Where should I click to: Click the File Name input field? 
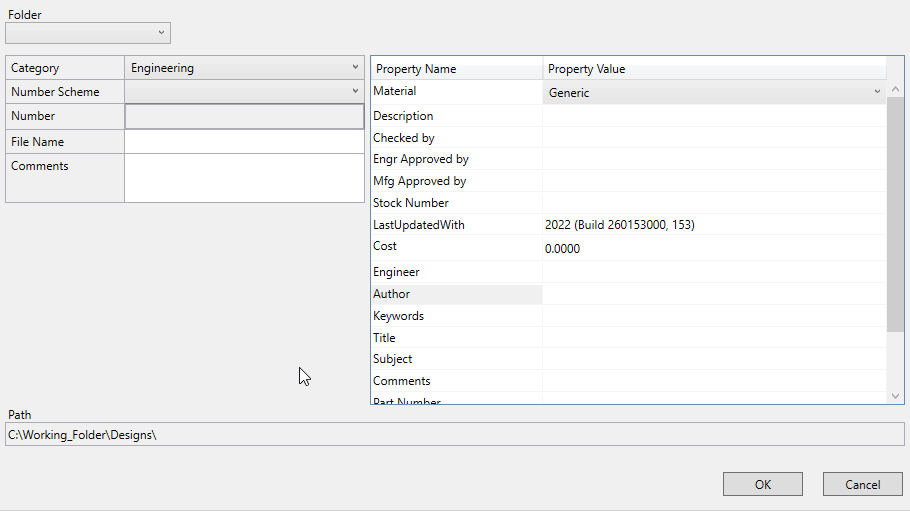(x=244, y=142)
